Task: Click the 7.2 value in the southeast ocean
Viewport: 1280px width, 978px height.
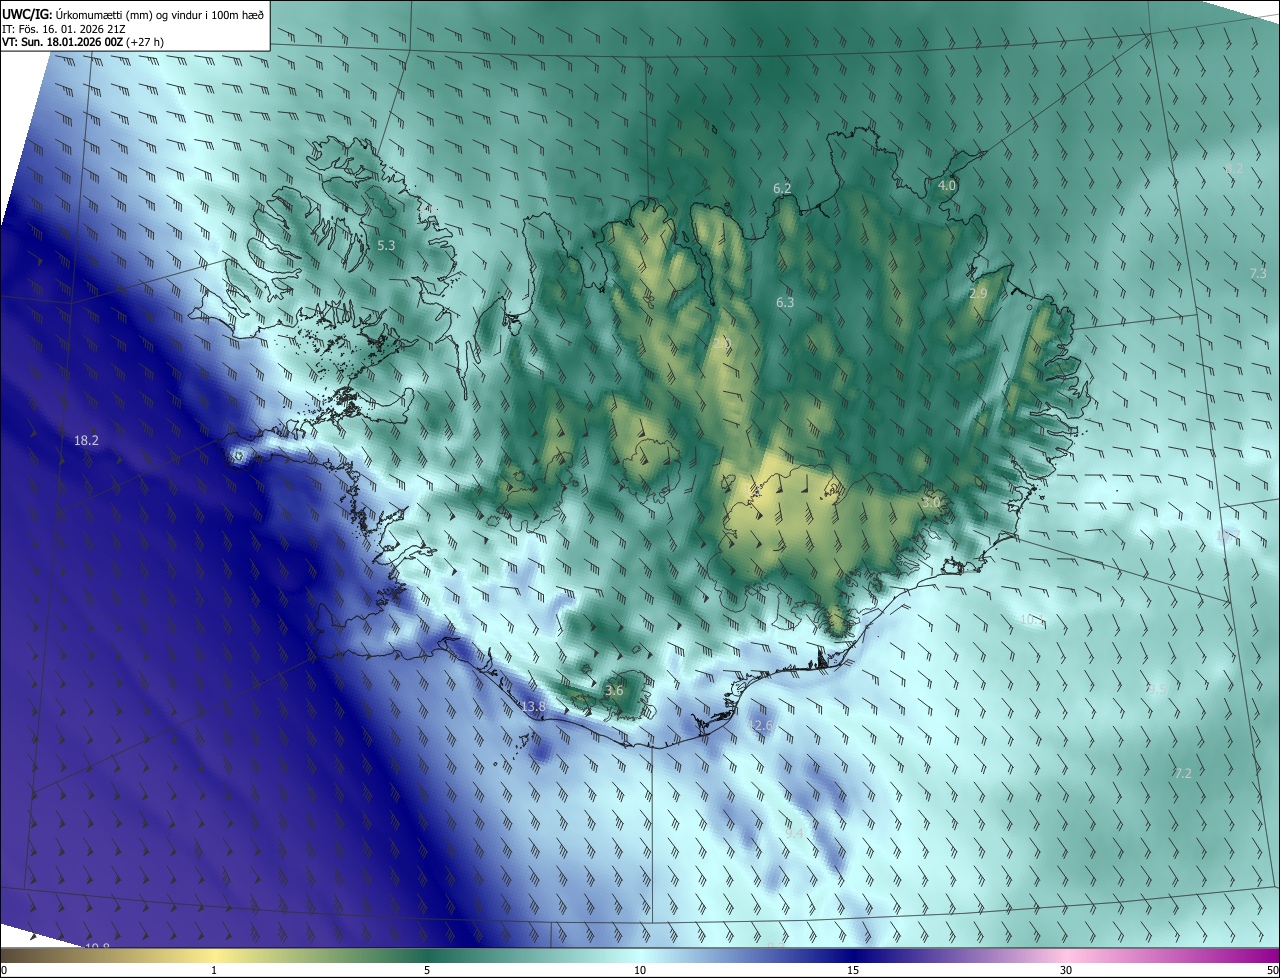Action: [1183, 773]
